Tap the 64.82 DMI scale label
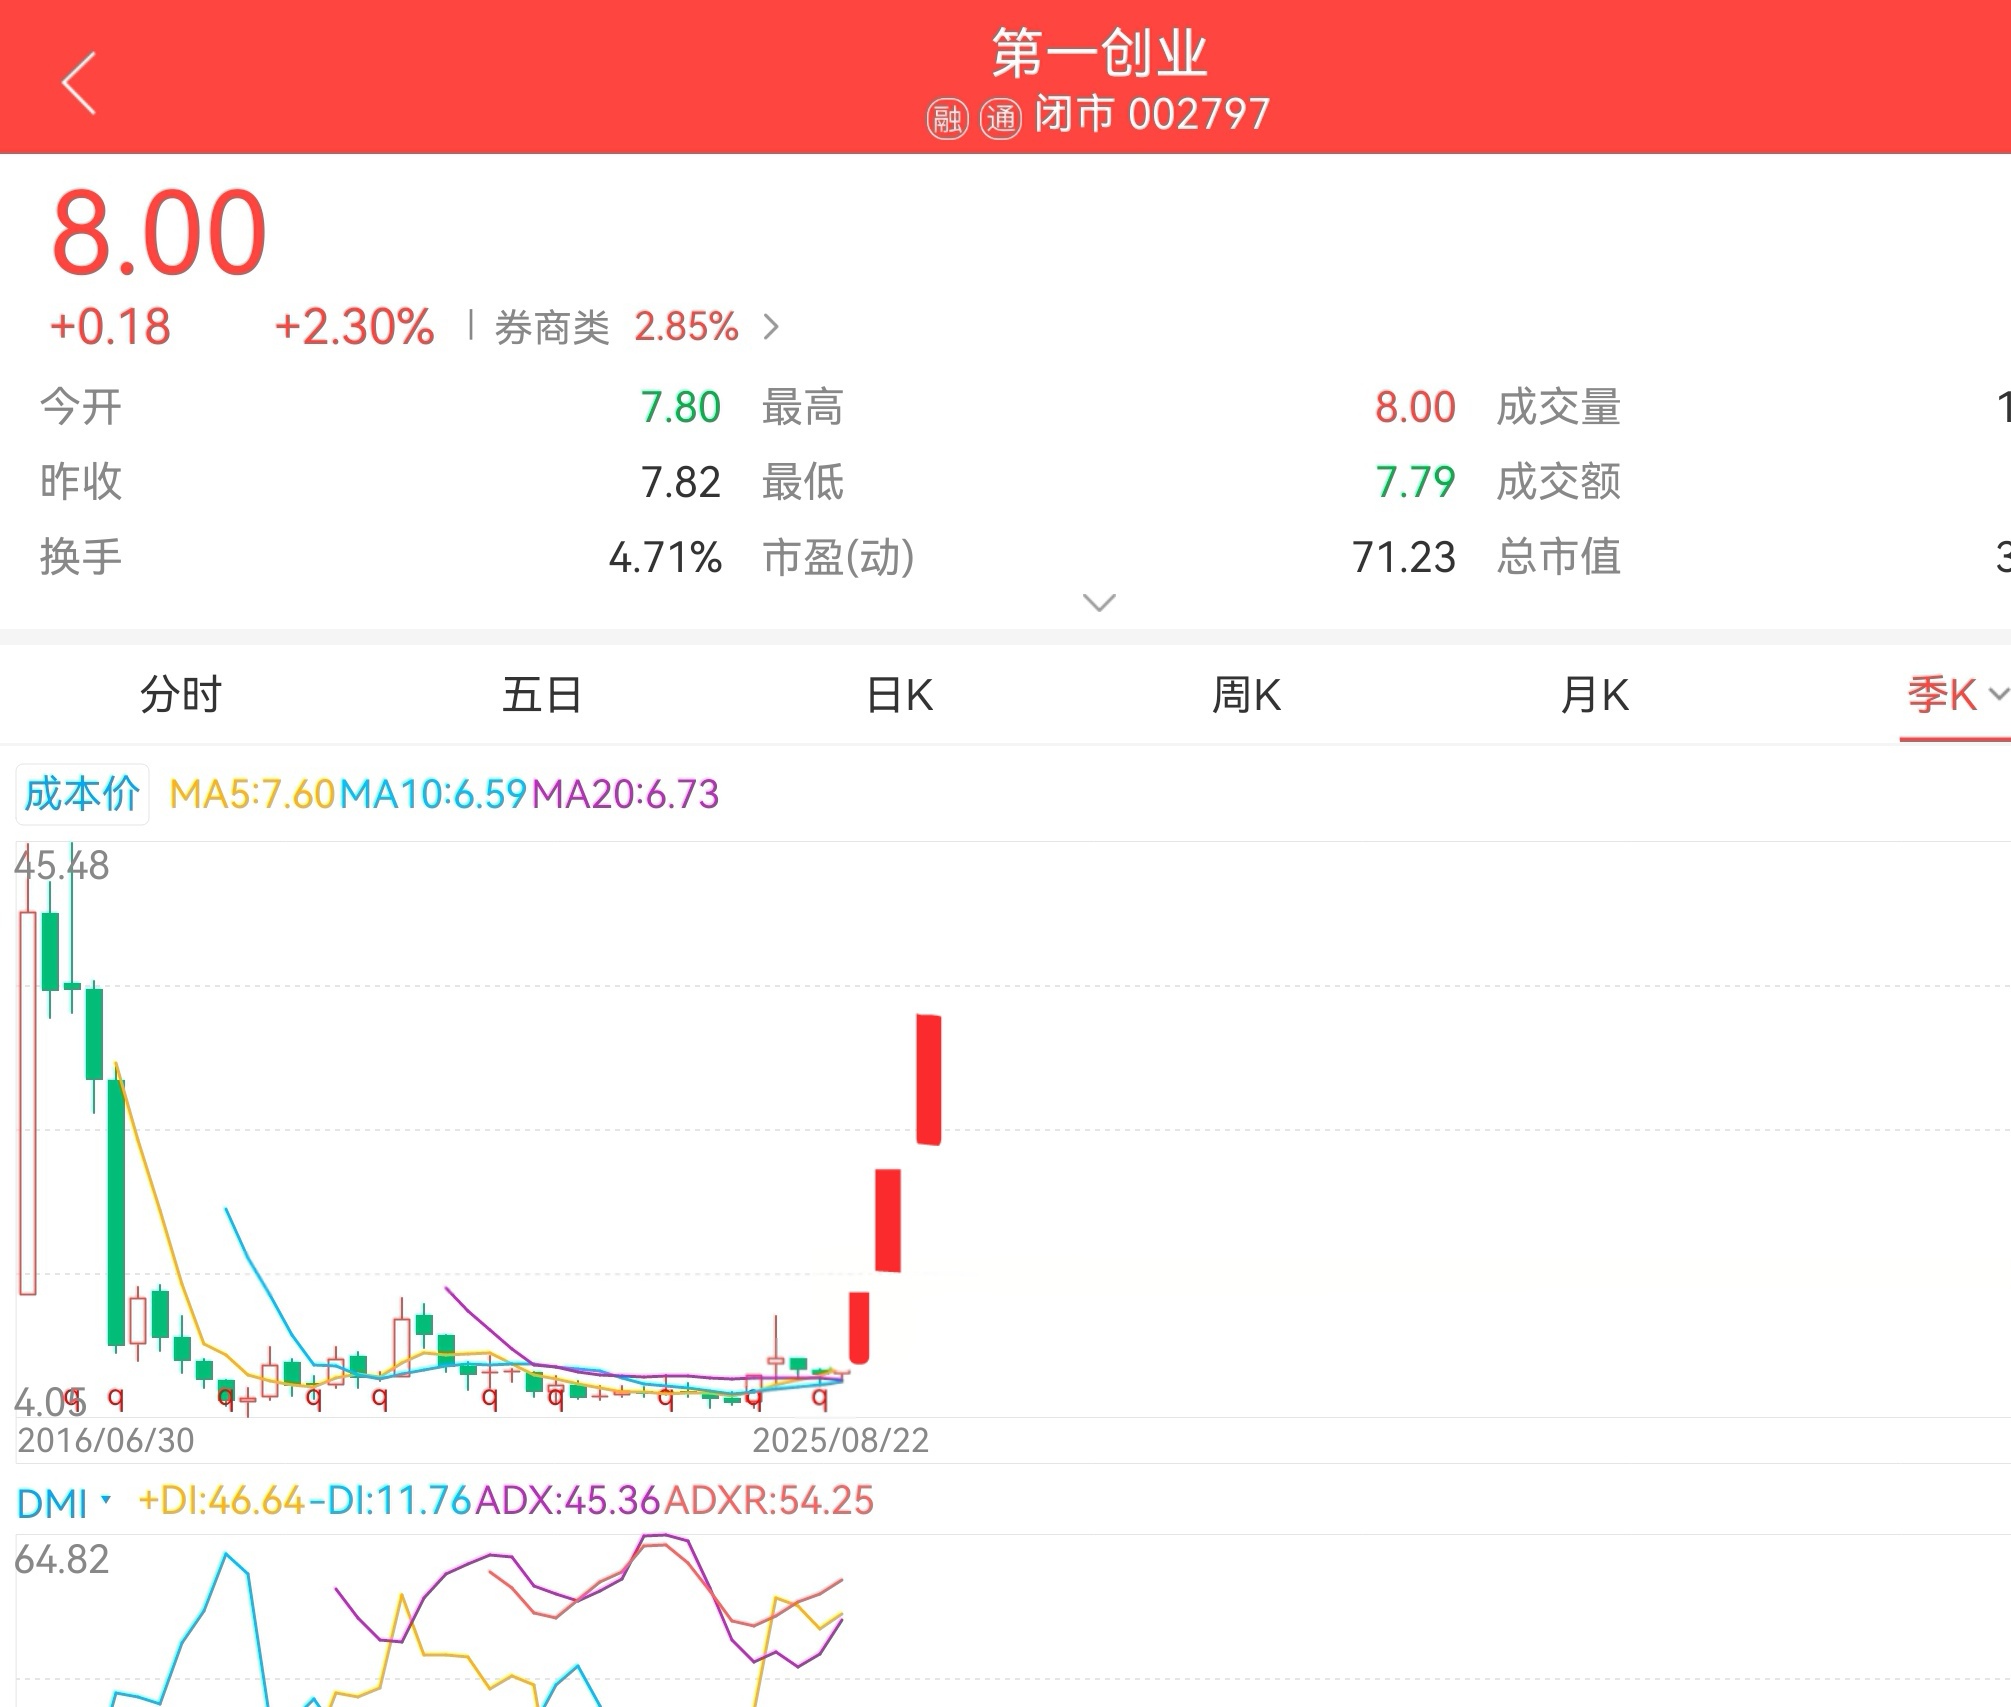This screenshot has height=1707, width=2011. click(x=62, y=1559)
